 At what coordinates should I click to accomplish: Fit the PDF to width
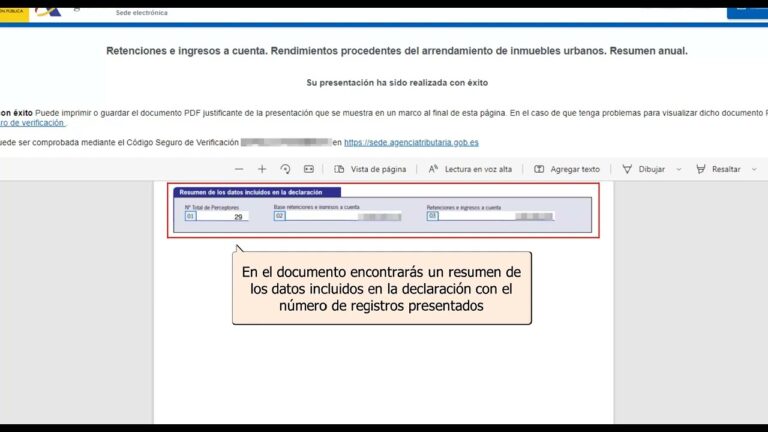point(309,169)
